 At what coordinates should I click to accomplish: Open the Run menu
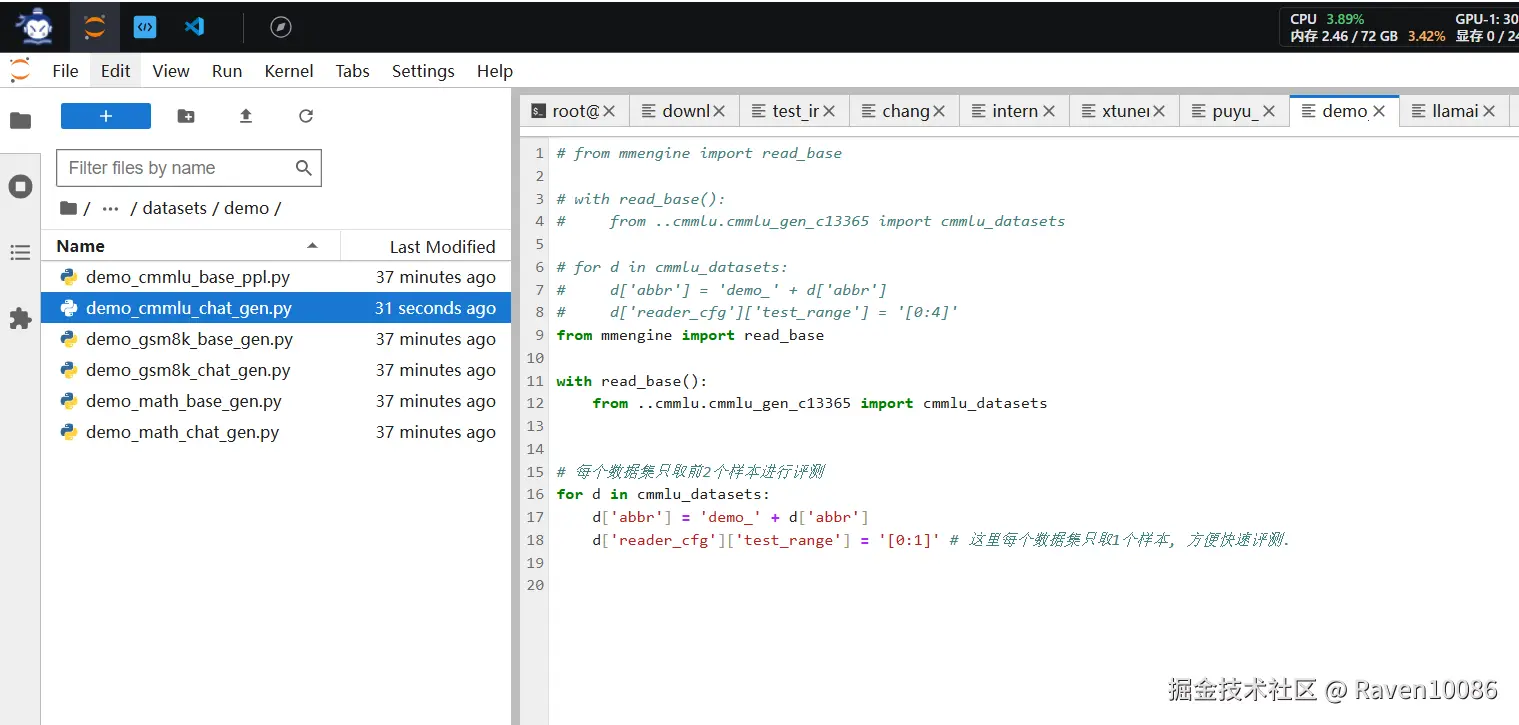227,71
